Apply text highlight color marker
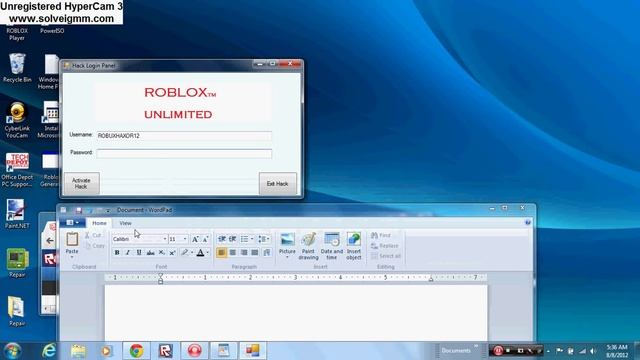This screenshot has height=360, width=640. (184, 253)
